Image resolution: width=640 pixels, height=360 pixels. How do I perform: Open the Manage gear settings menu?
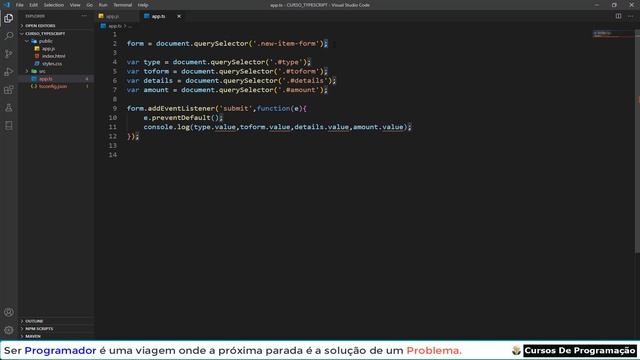tap(9, 330)
